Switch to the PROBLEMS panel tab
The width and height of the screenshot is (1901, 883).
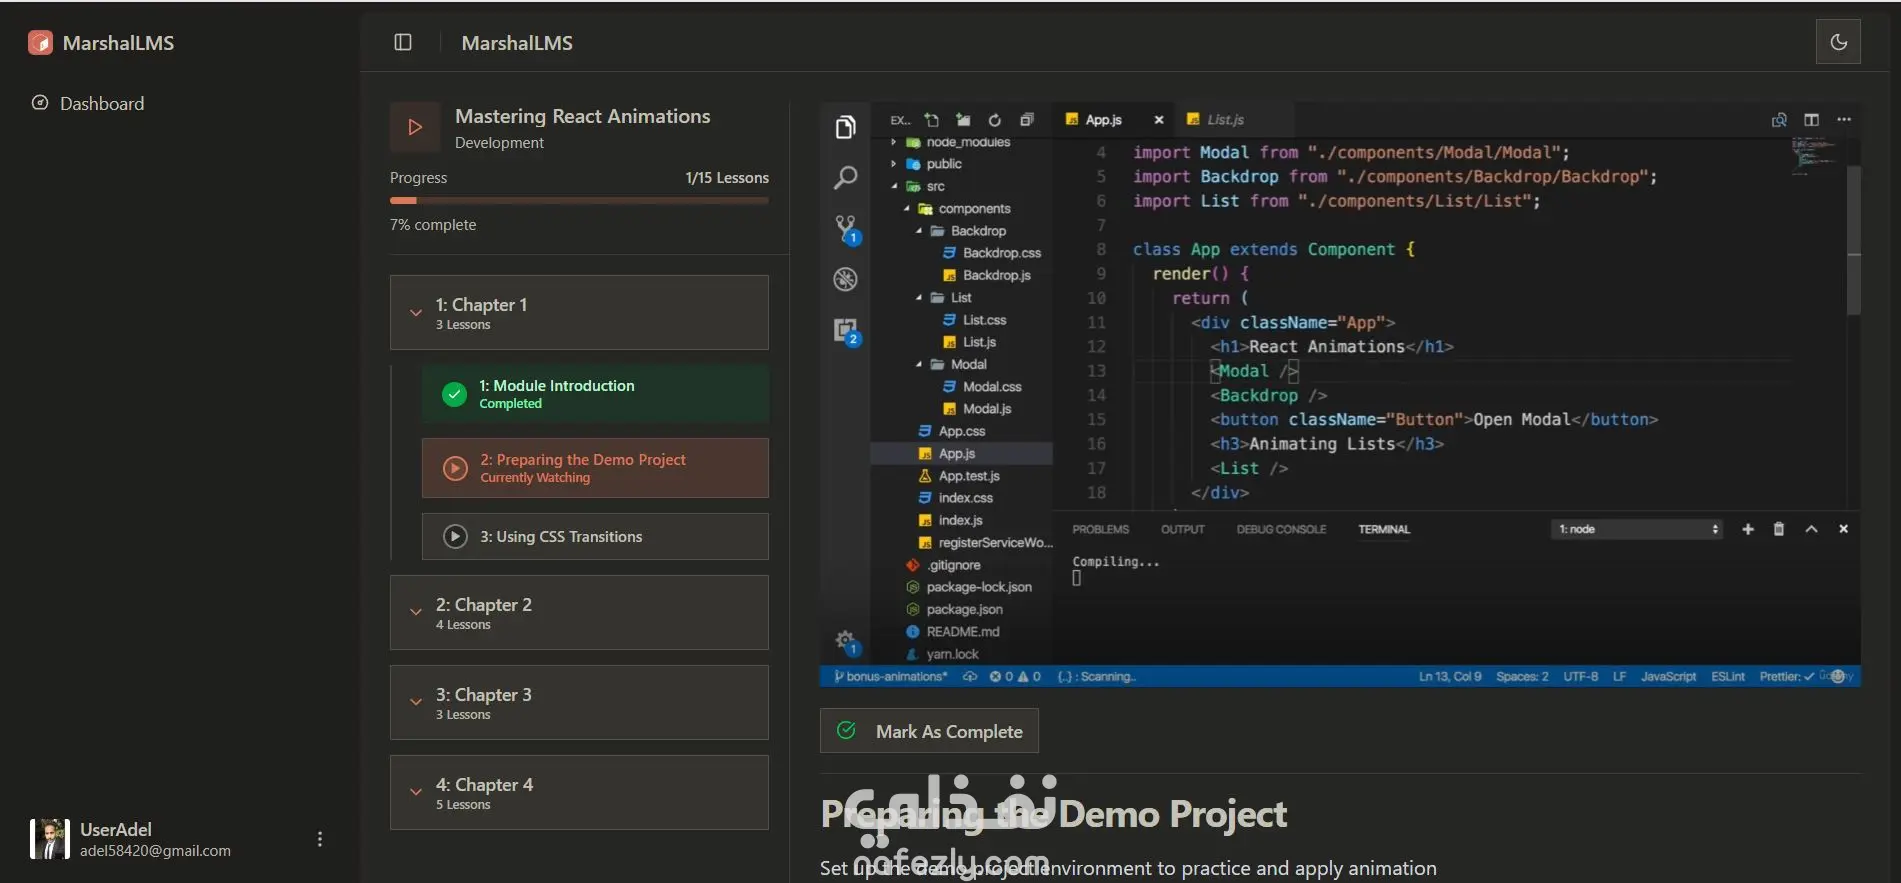click(1100, 530)
